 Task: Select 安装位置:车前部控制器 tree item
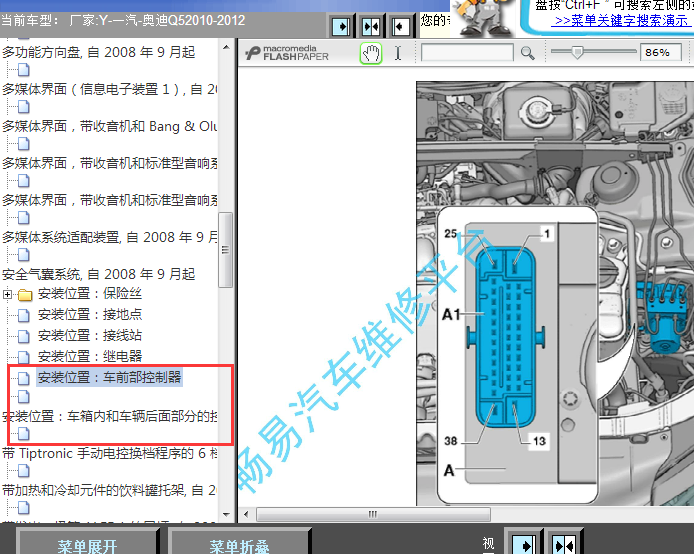[109, 377]
